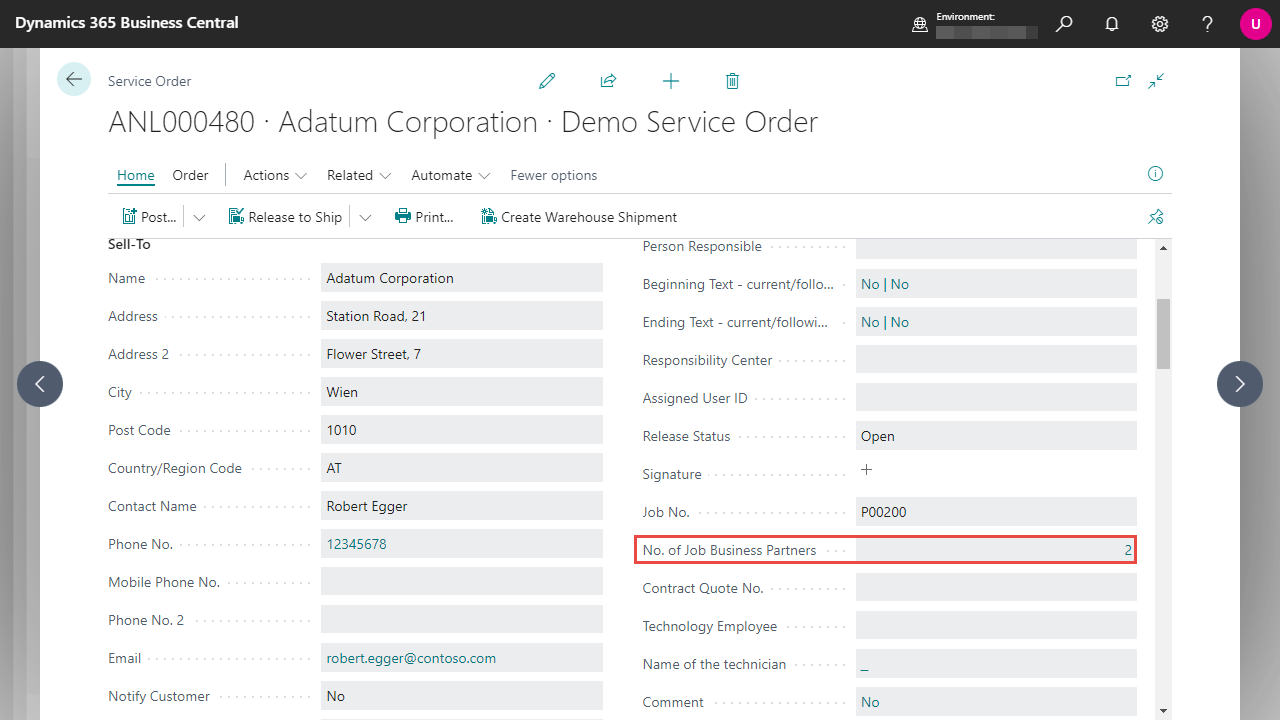This screenshot has height=720, width=1280.
Task: Delete the order using trash icon
Action: 732,81
